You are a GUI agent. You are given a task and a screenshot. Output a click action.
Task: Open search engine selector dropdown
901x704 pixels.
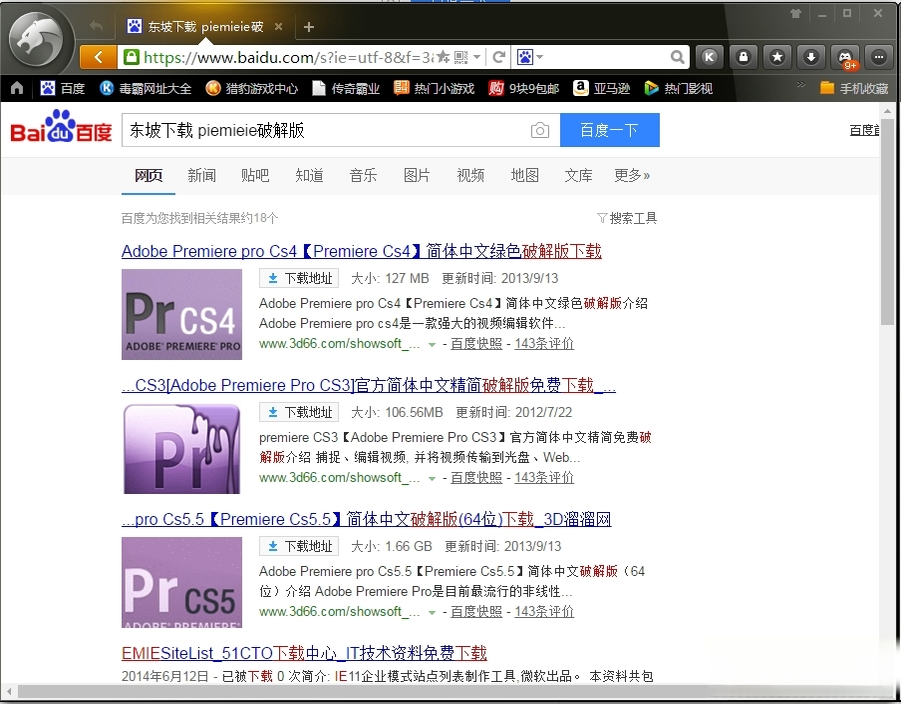tap(530, 57)
